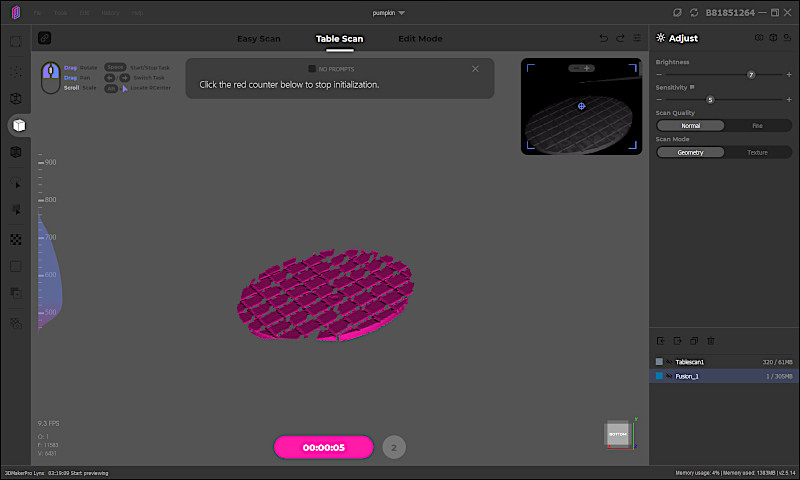Screen dimensions: 800x480
Task: Click the empty square icon in the sidebar
Action: 16,266
